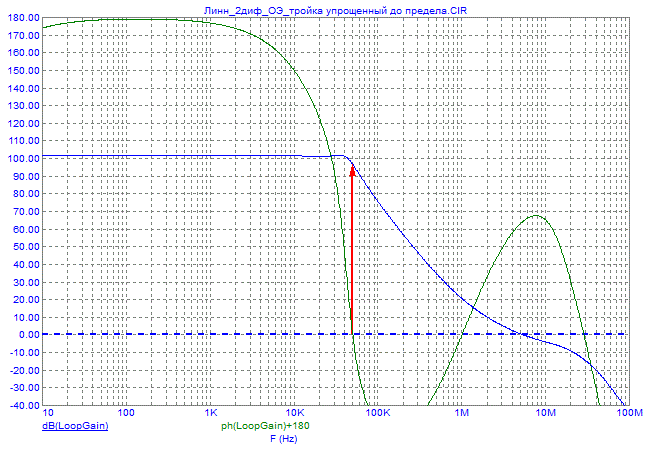The image size is (656, 456).
Task: Click the 1M frequency axis label
Action: click(x=461, y=413)
